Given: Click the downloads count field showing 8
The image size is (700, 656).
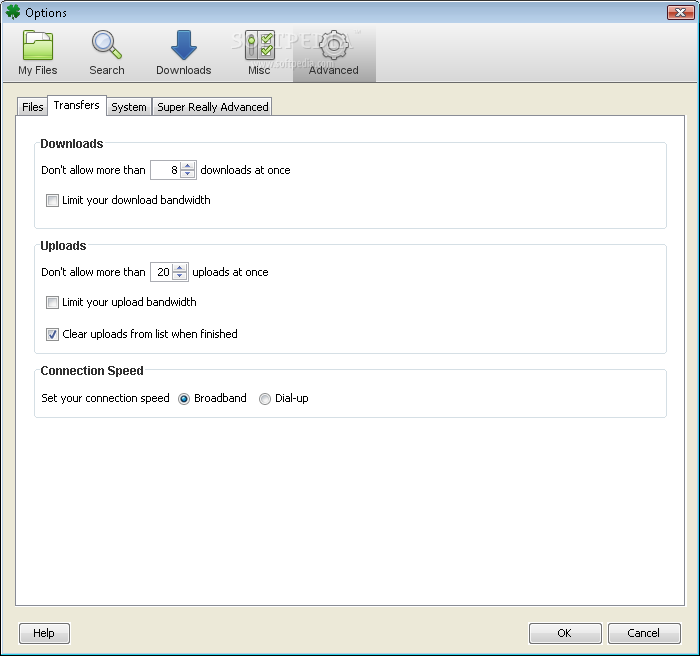Looking at the screenshot, I should (x=166, y=170).
